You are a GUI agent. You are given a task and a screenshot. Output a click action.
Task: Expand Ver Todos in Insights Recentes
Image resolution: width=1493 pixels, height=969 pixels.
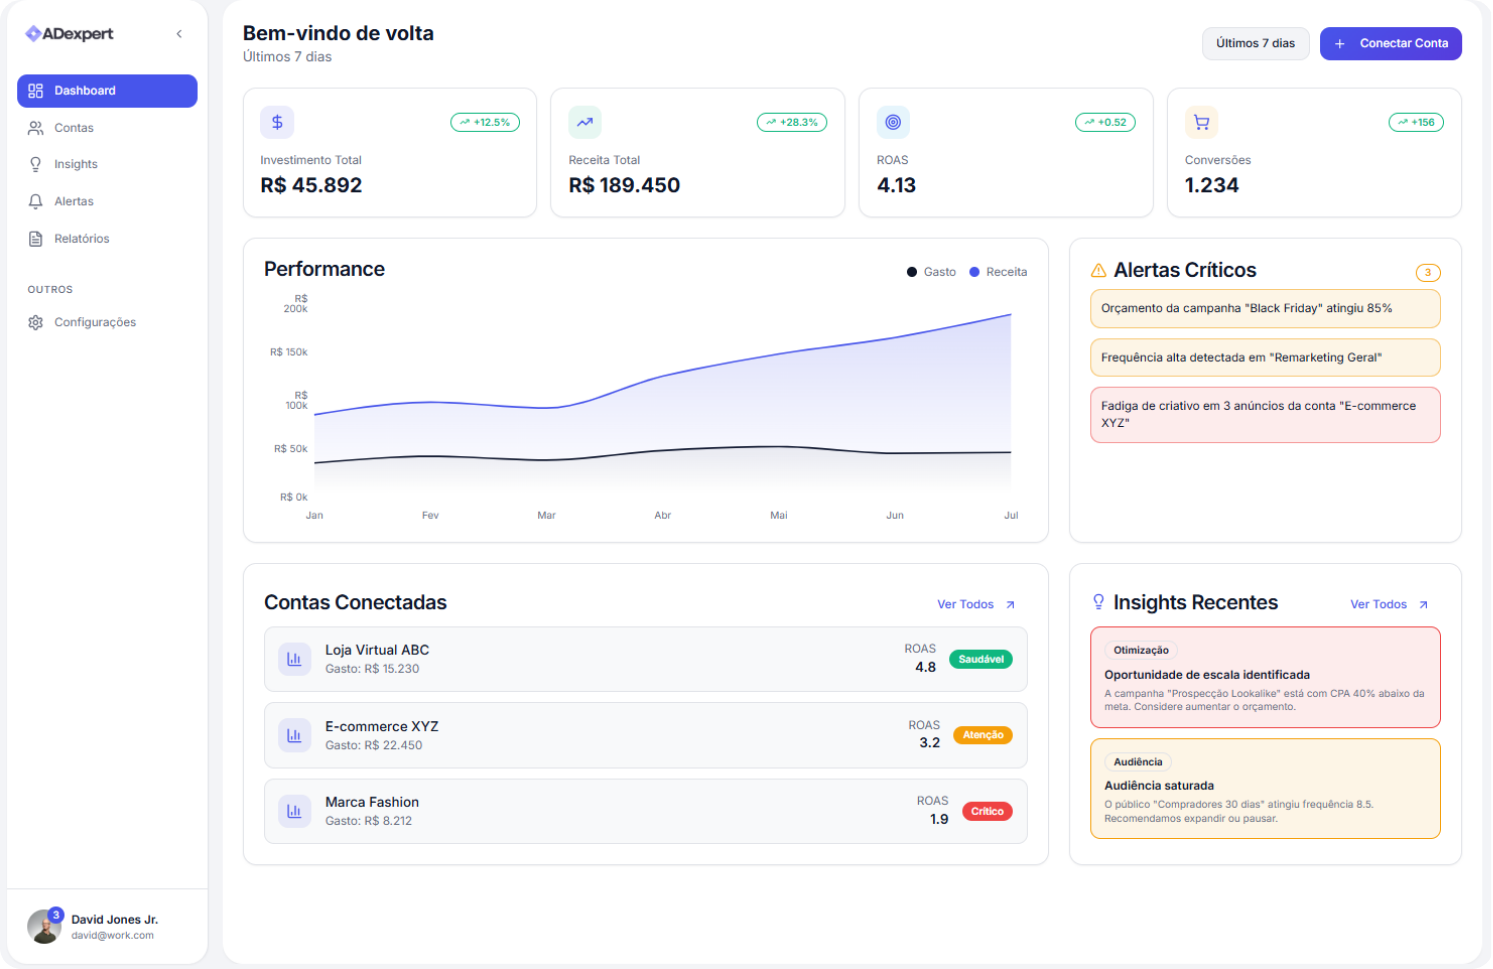tap(1388, 604)
